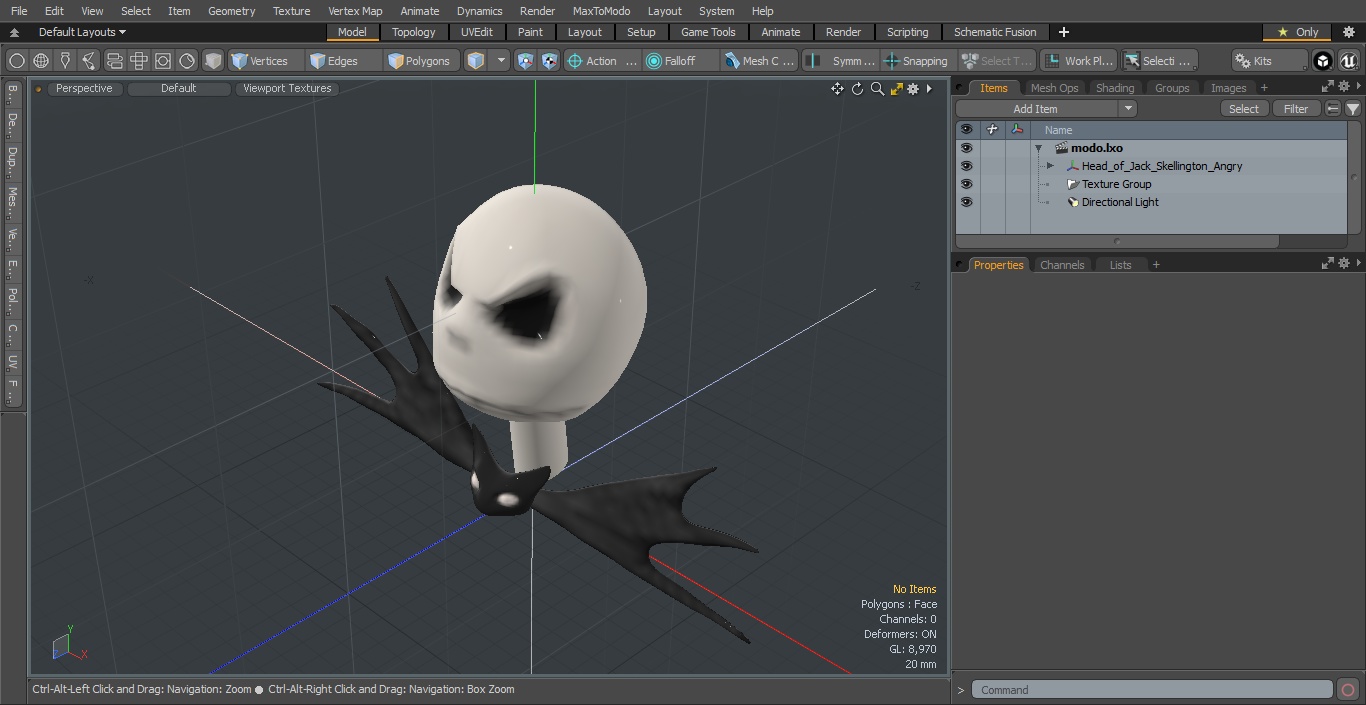Viewport: 1366px width, 705px height.
Task: Switch to the UVEdit layout tab
Action: click(477, 32)
